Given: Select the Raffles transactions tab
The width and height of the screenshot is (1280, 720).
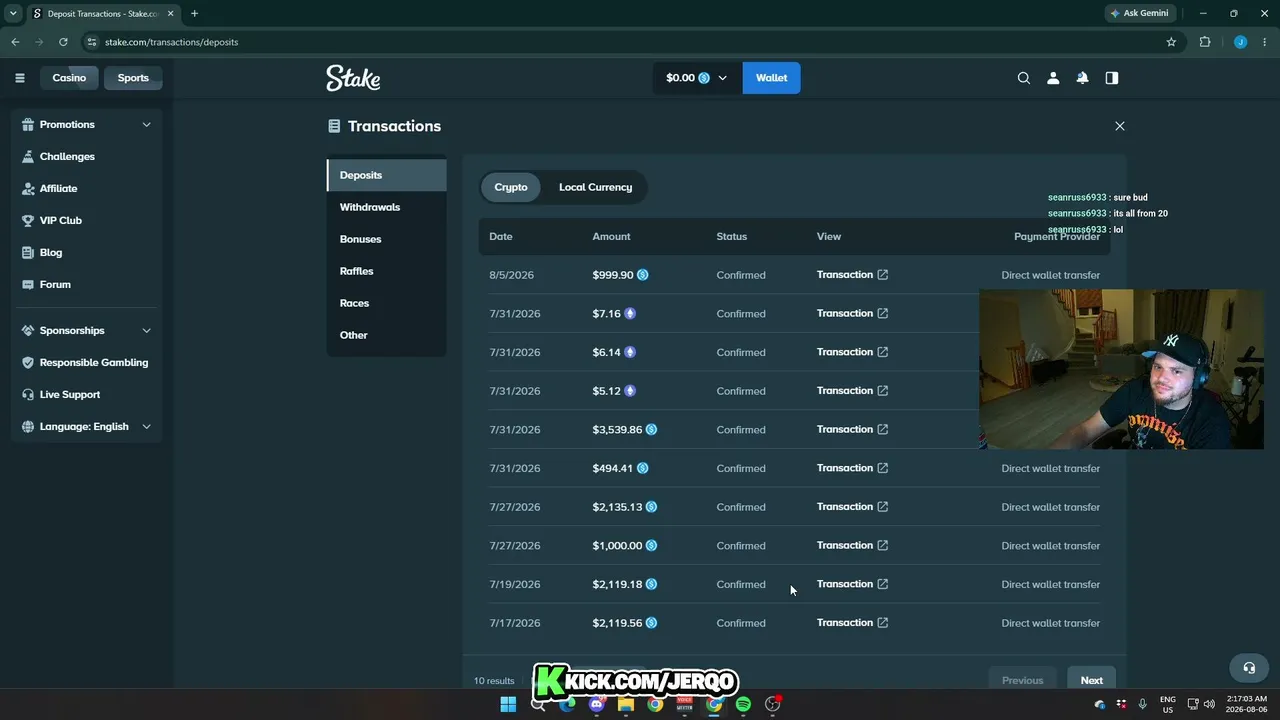Looking at the screenshot, I should coord(387,271).
